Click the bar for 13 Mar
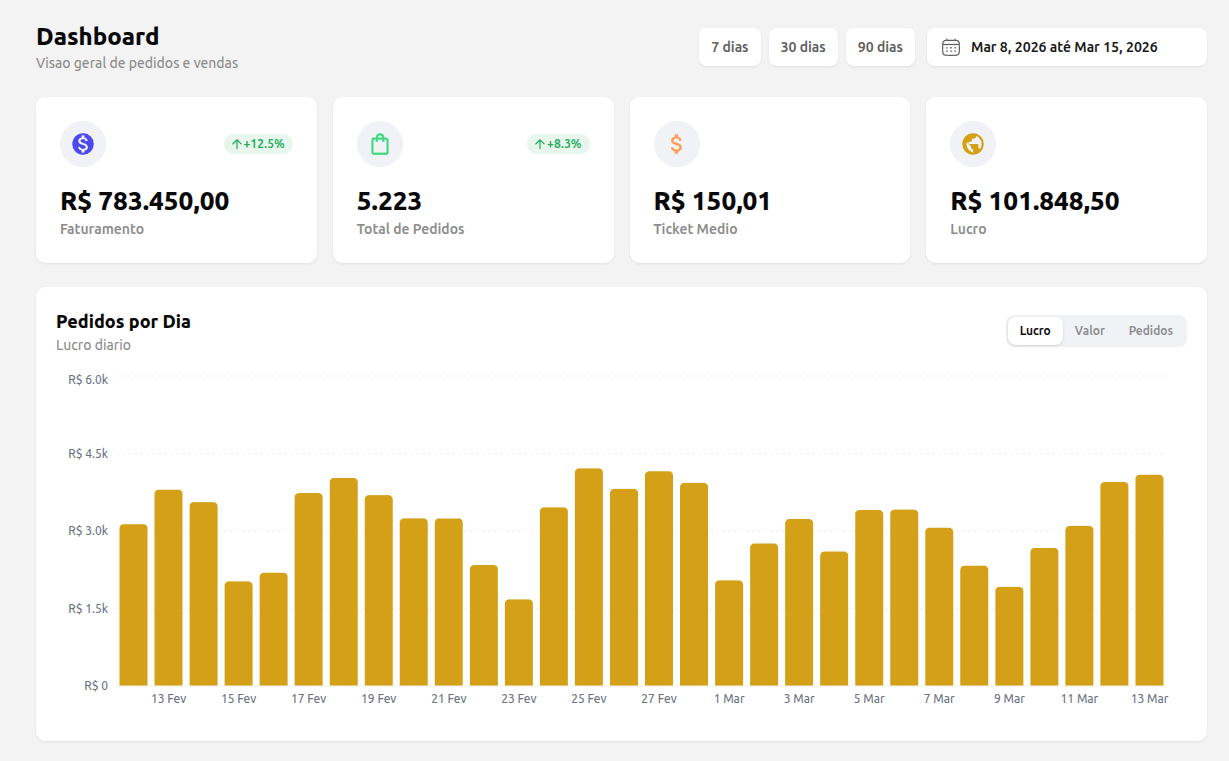Screen dimensions: 1229x761 pos(1149,580)
